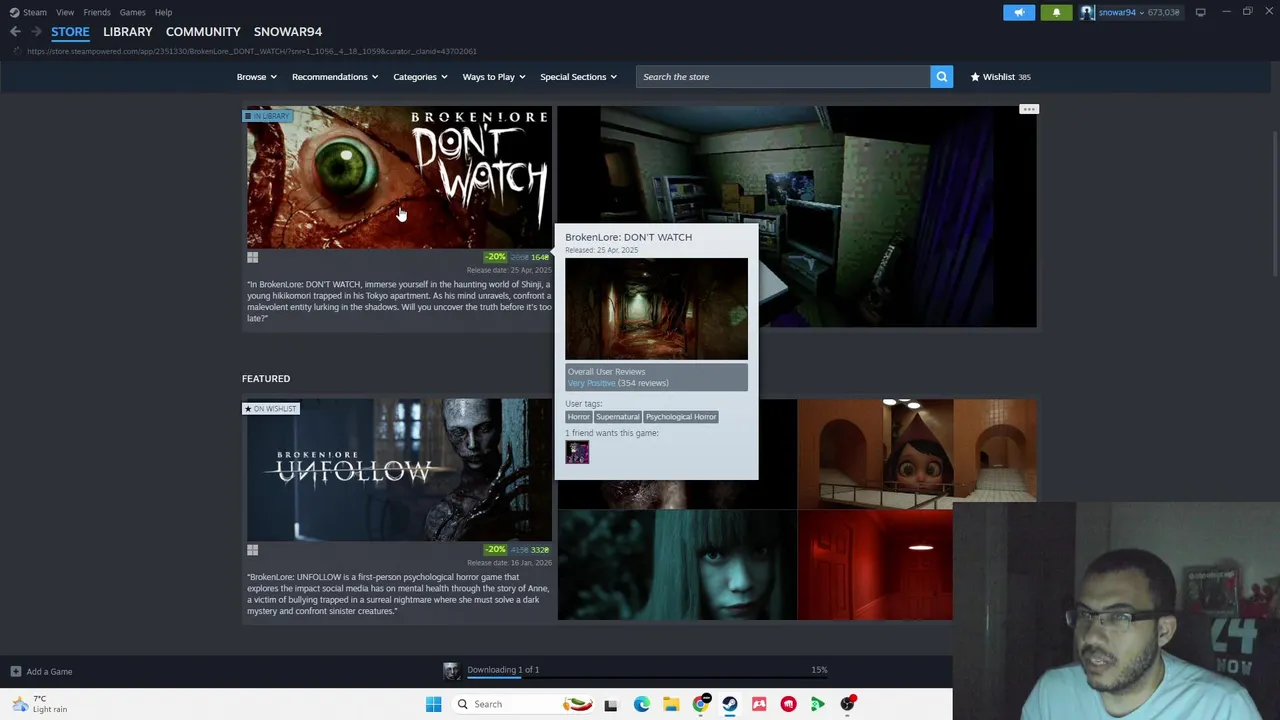Click the ON WISHLIST badge
1280x720 pixels.
tap(271, 408)
